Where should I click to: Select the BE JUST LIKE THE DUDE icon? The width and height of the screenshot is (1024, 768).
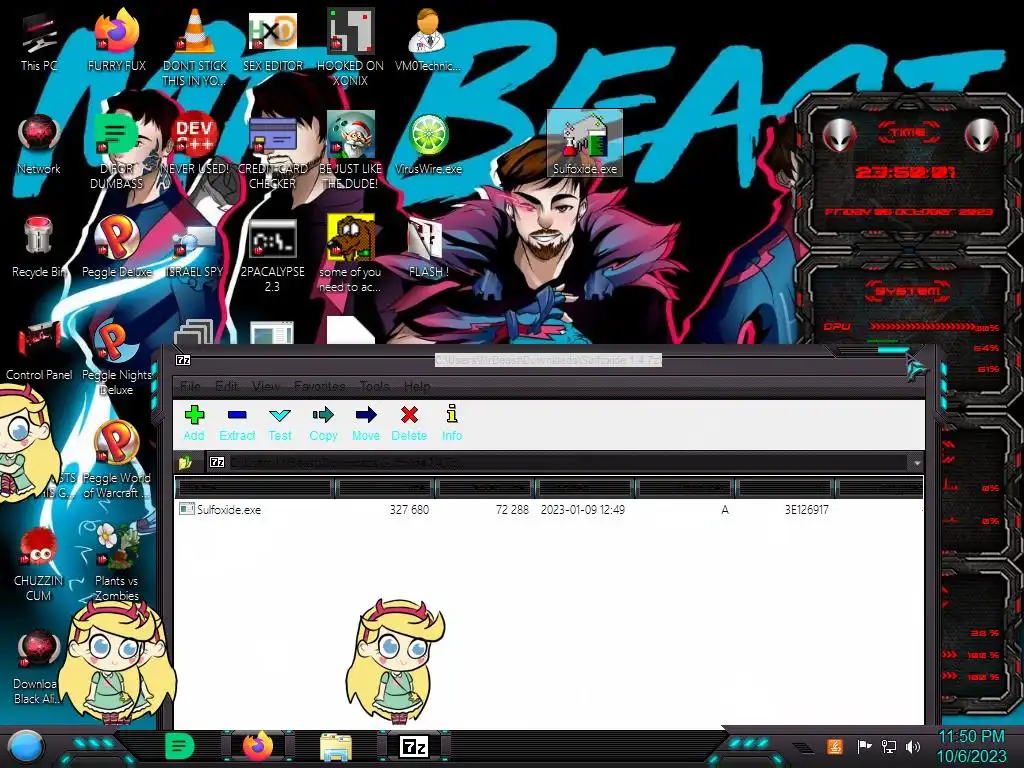tap(350, 152)
